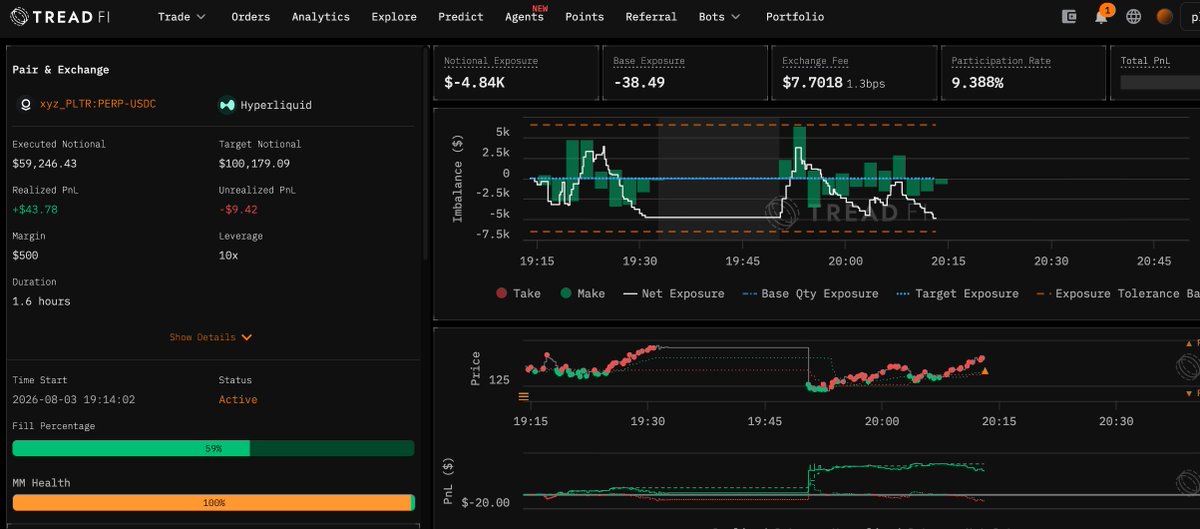Click the Unrealized PnL value -$9.42
Screen dimensions: 1200x529
tap(238, 209)
